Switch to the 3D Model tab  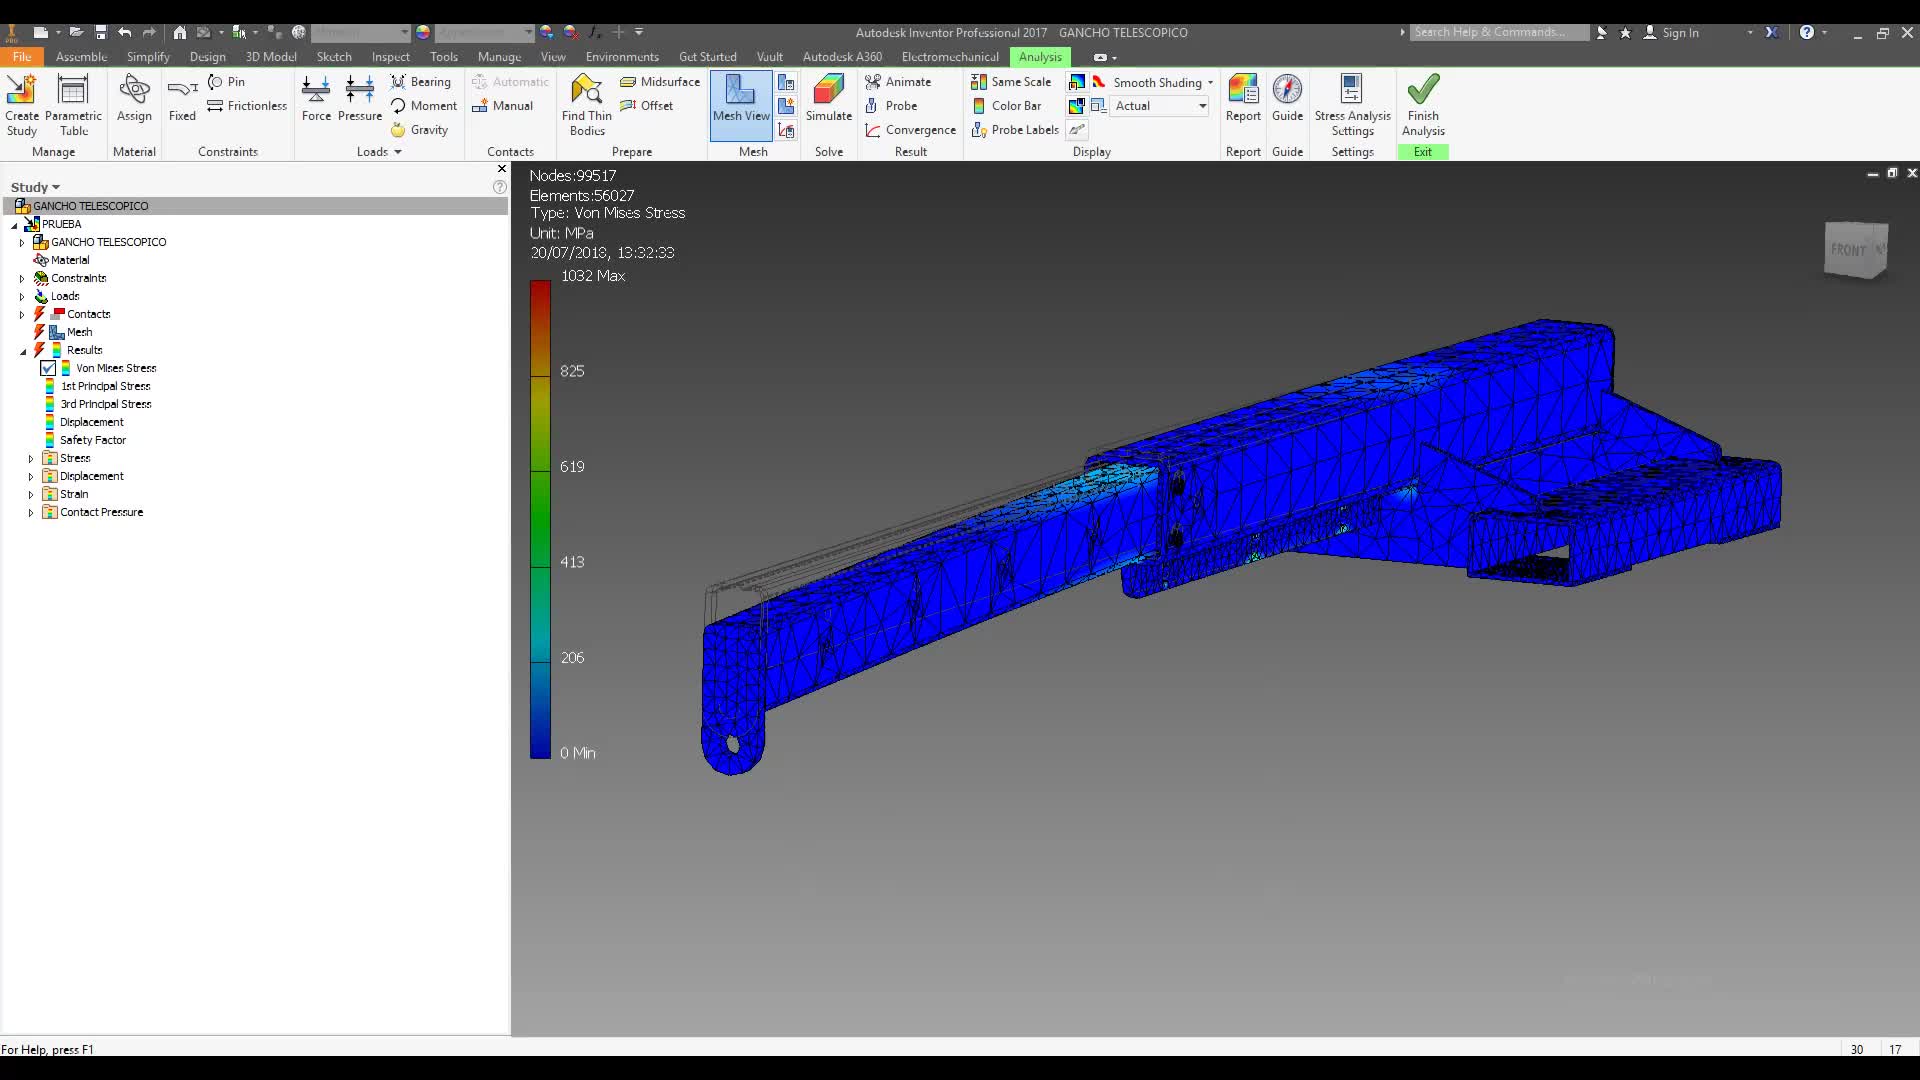(x=271, y=57)
